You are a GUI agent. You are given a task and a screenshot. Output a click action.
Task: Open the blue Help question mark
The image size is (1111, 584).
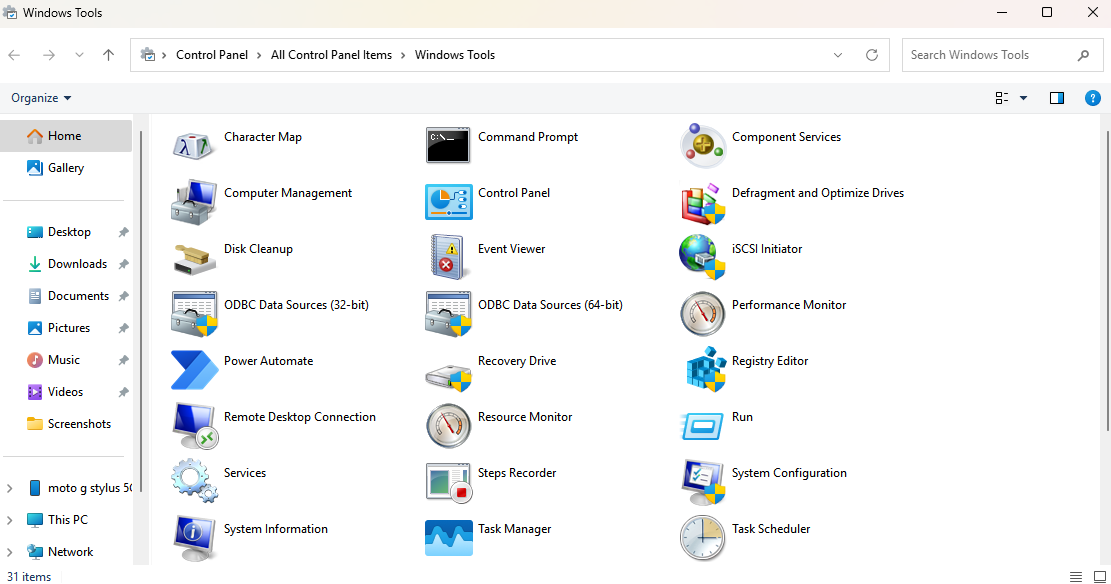click(1093, 98)
